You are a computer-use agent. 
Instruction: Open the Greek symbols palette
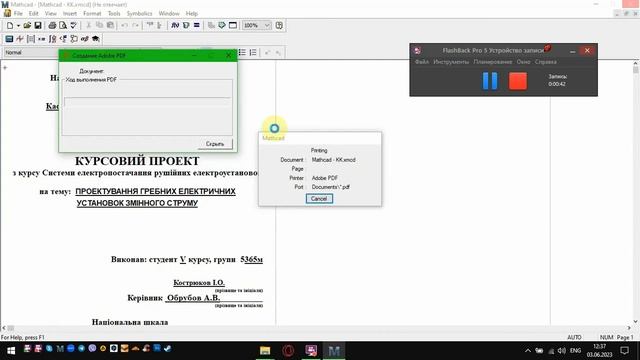84,39
